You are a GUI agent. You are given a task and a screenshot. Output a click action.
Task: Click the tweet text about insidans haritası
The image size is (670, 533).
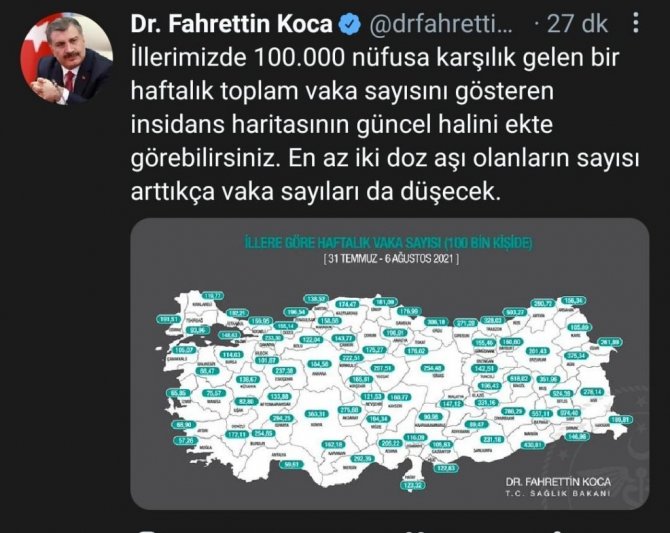(x=385, y=124)
